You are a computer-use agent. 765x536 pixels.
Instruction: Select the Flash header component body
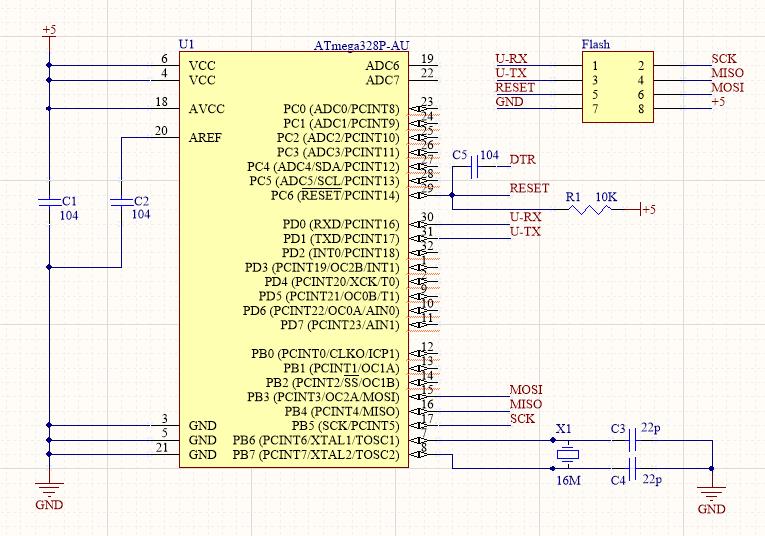618,87
